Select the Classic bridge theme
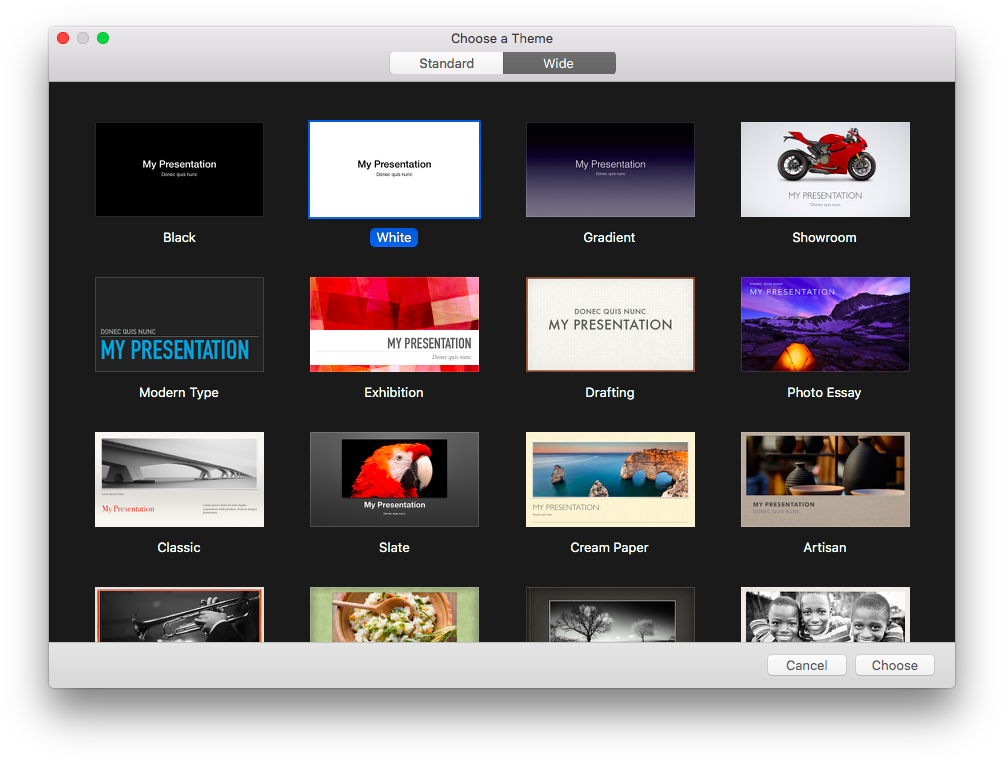 pyautogui.click(x=179, y=479)
